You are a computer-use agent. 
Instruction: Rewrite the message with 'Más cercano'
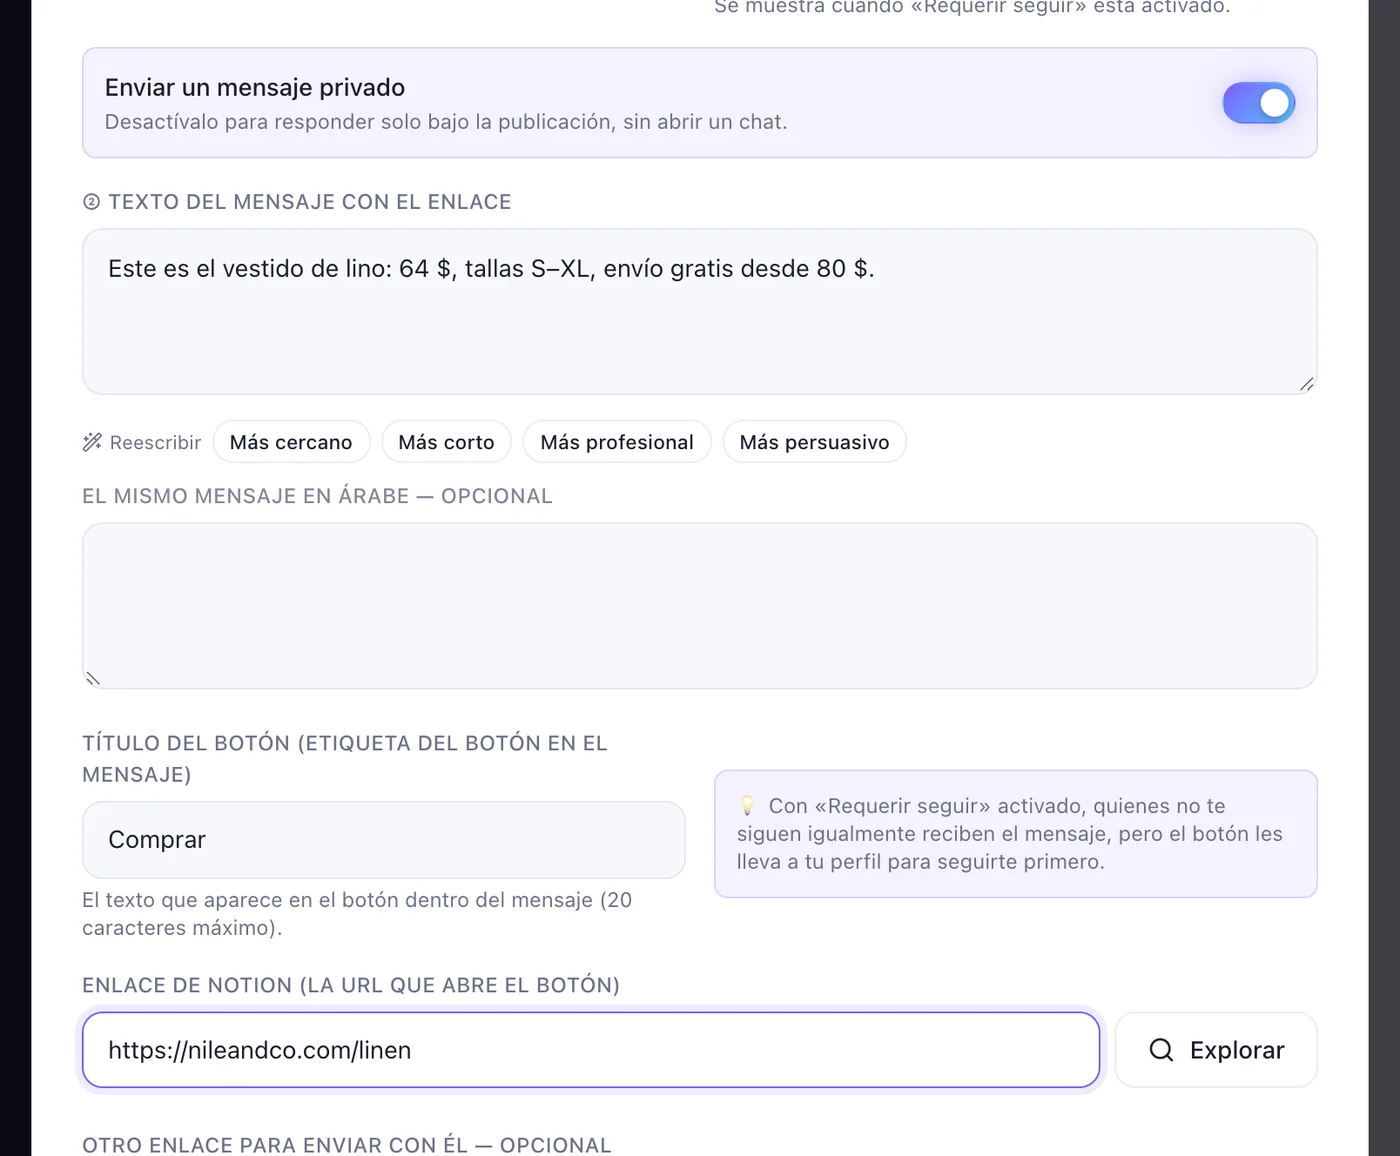coord(291,442)
